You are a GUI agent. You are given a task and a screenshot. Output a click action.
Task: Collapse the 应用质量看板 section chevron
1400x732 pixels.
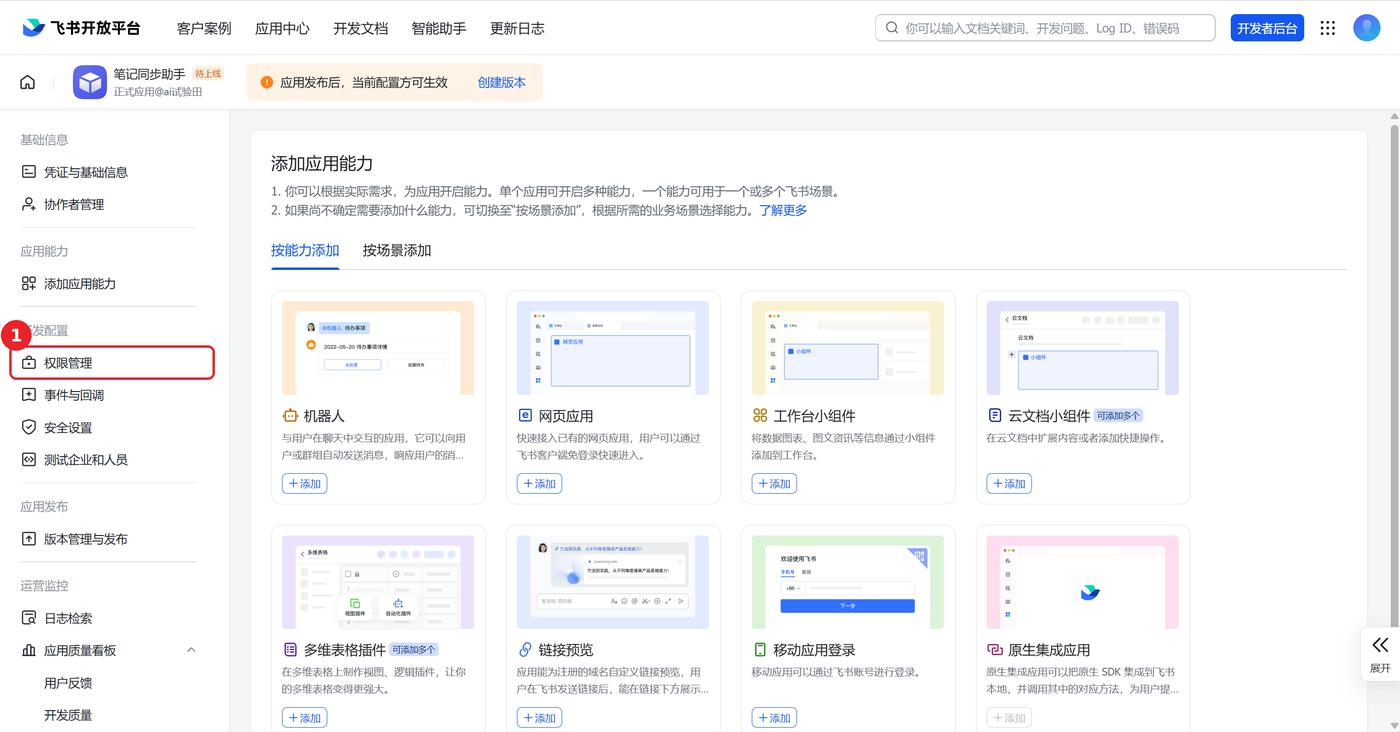[191, 650]
